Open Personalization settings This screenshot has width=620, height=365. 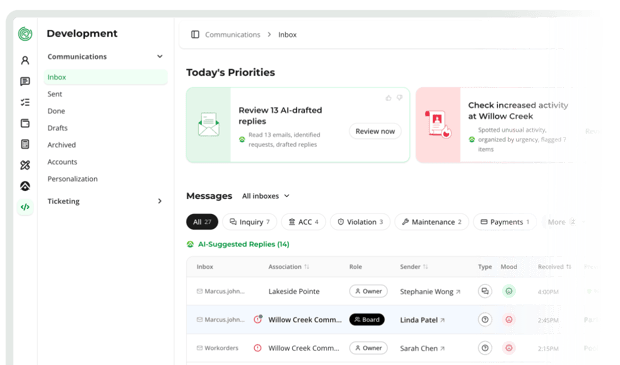pyautogui.click(x=73, y=179)
